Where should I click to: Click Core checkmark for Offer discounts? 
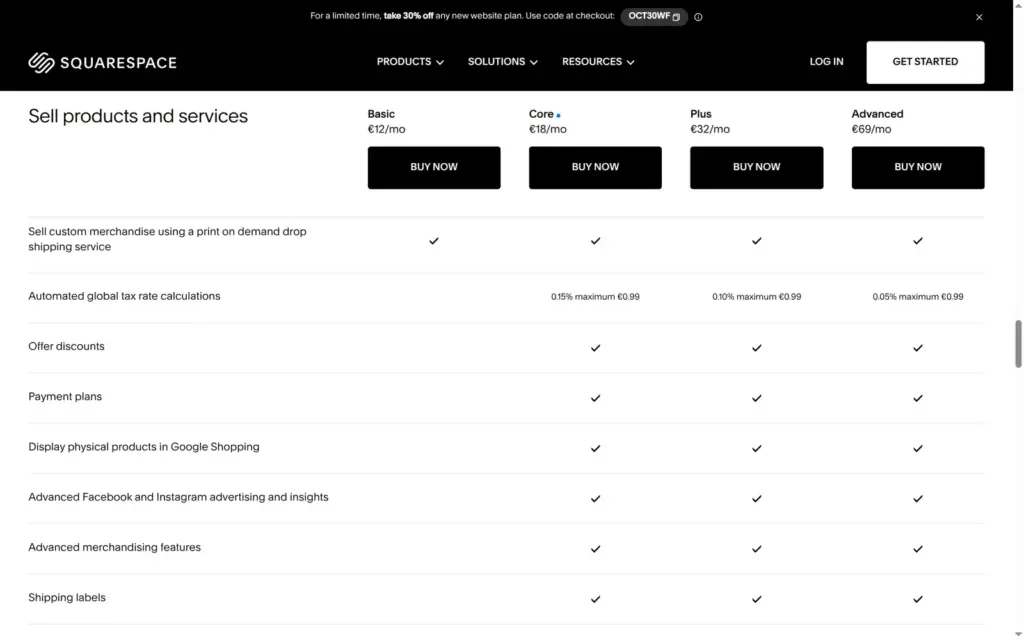coord(595,348)
